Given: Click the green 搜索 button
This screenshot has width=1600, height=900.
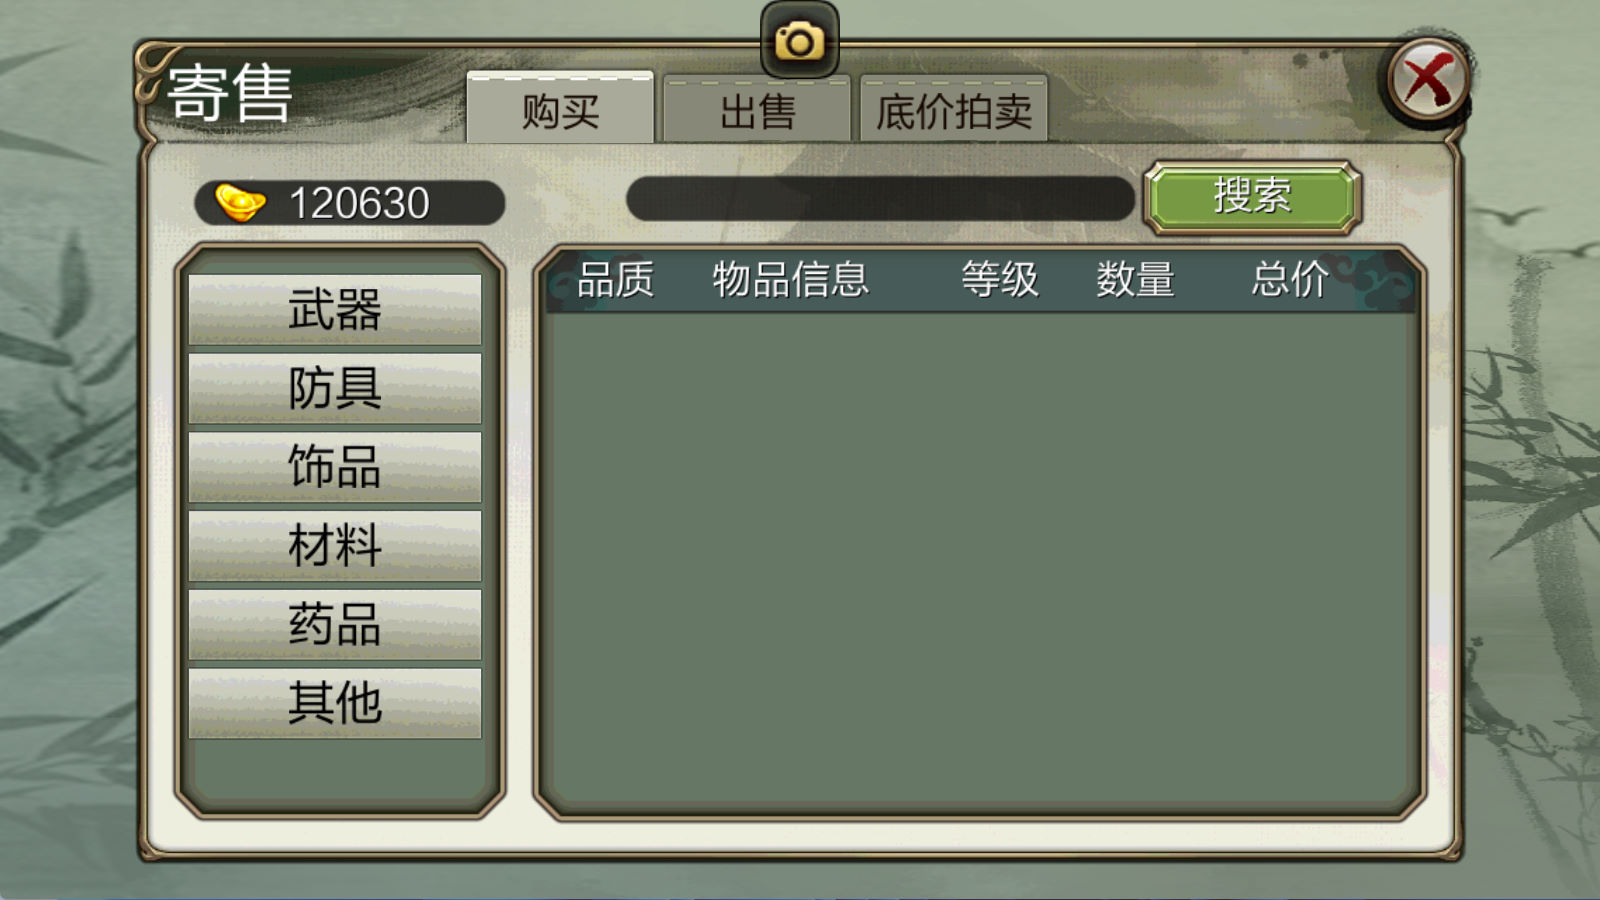Looking at the screenshot, I should (x=1252, y=197).
